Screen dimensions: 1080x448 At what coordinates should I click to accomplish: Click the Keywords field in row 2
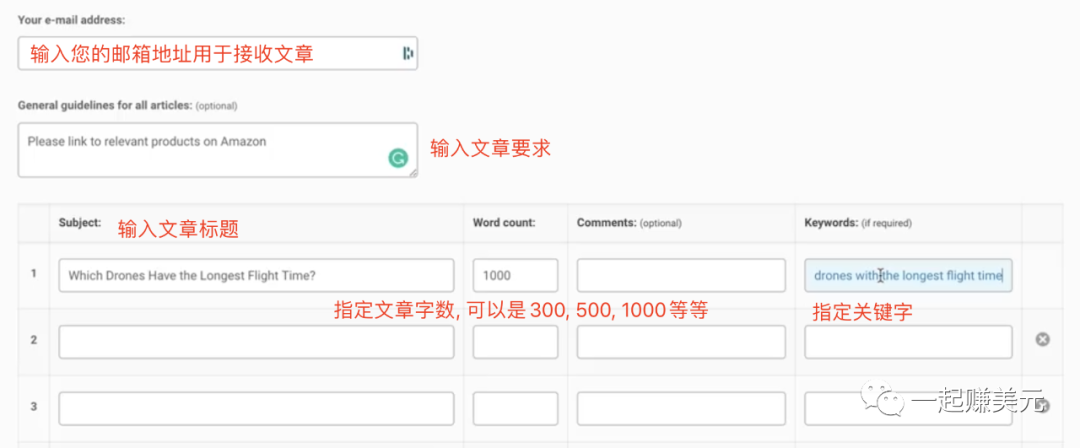[x=908, y=342]
